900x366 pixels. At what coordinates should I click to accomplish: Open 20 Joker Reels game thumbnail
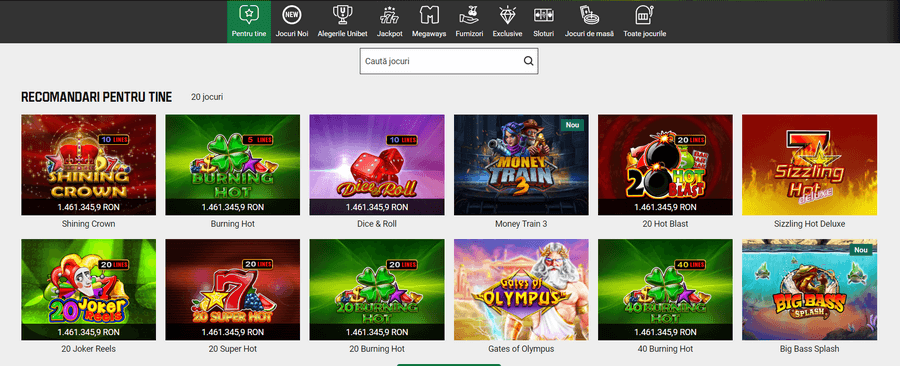coord(88,290)
